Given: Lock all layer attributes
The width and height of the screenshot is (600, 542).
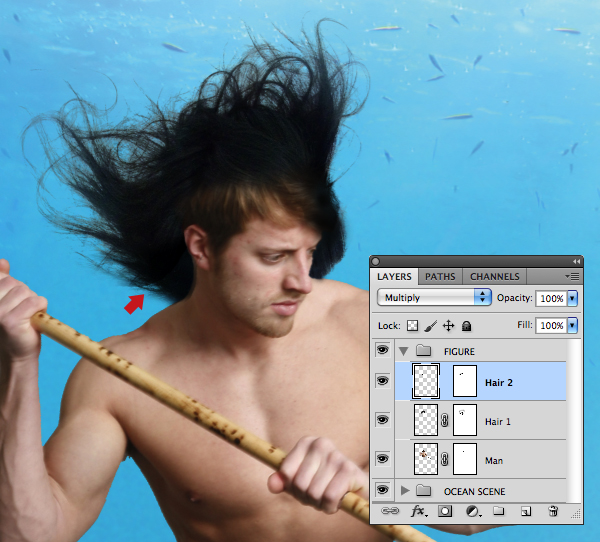Looking at the screenshot, I should pyautogui.click(x=466, y=326).
